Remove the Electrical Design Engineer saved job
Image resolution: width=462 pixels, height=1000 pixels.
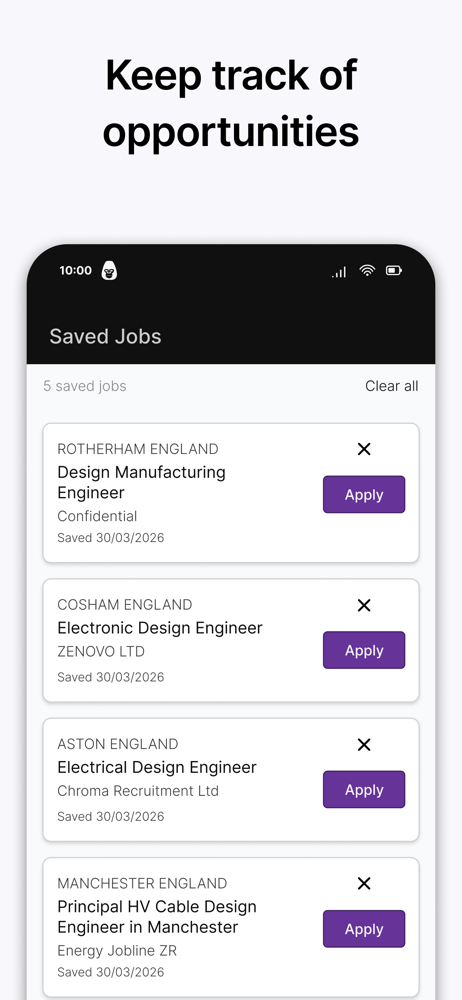(x=364, y=744)
